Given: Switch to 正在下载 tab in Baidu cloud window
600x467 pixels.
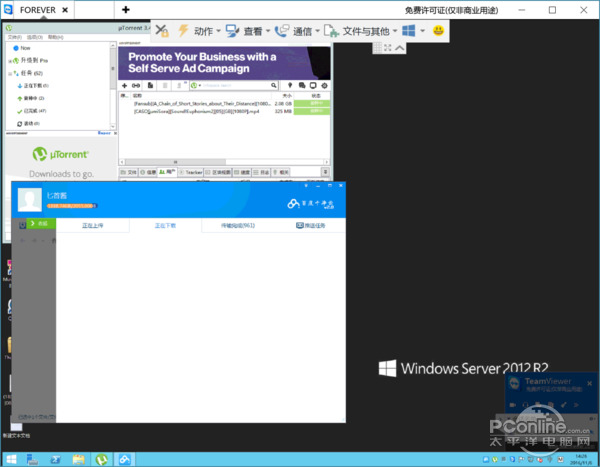Looking at the screenshot, I should click(165, 225).
